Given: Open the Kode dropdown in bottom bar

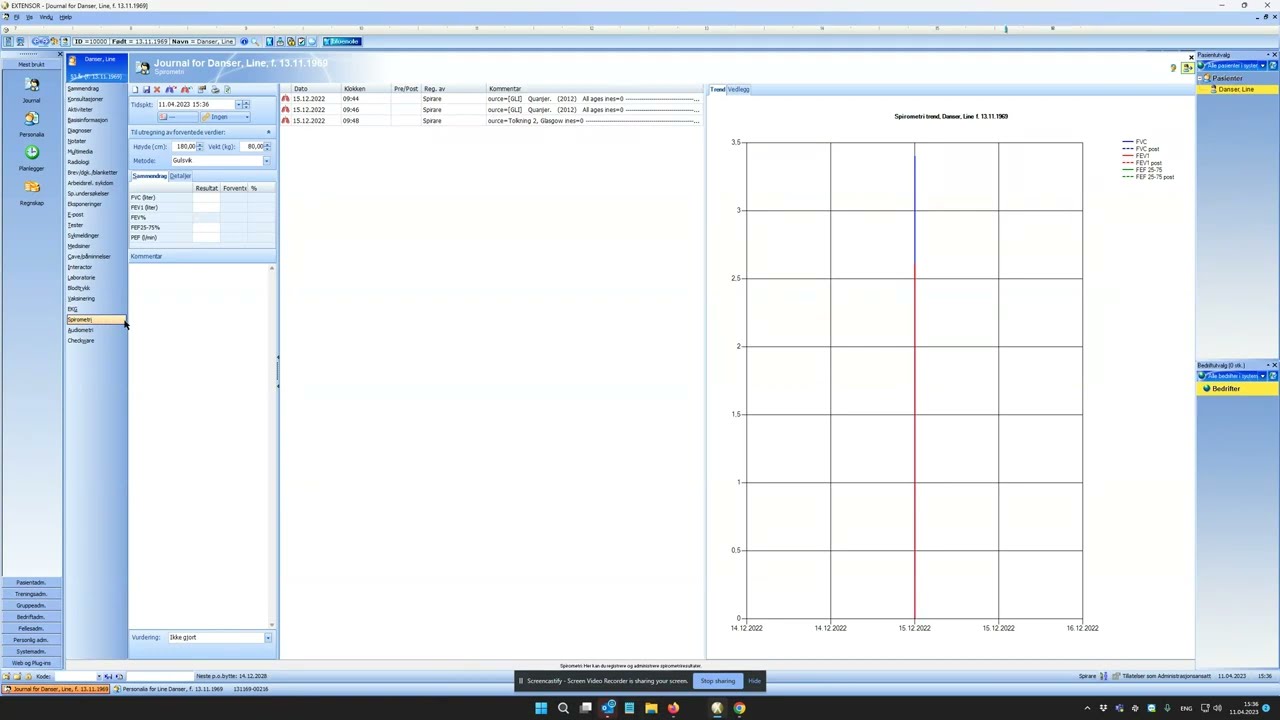Looking at the screenshot, I should click(98, 677).
